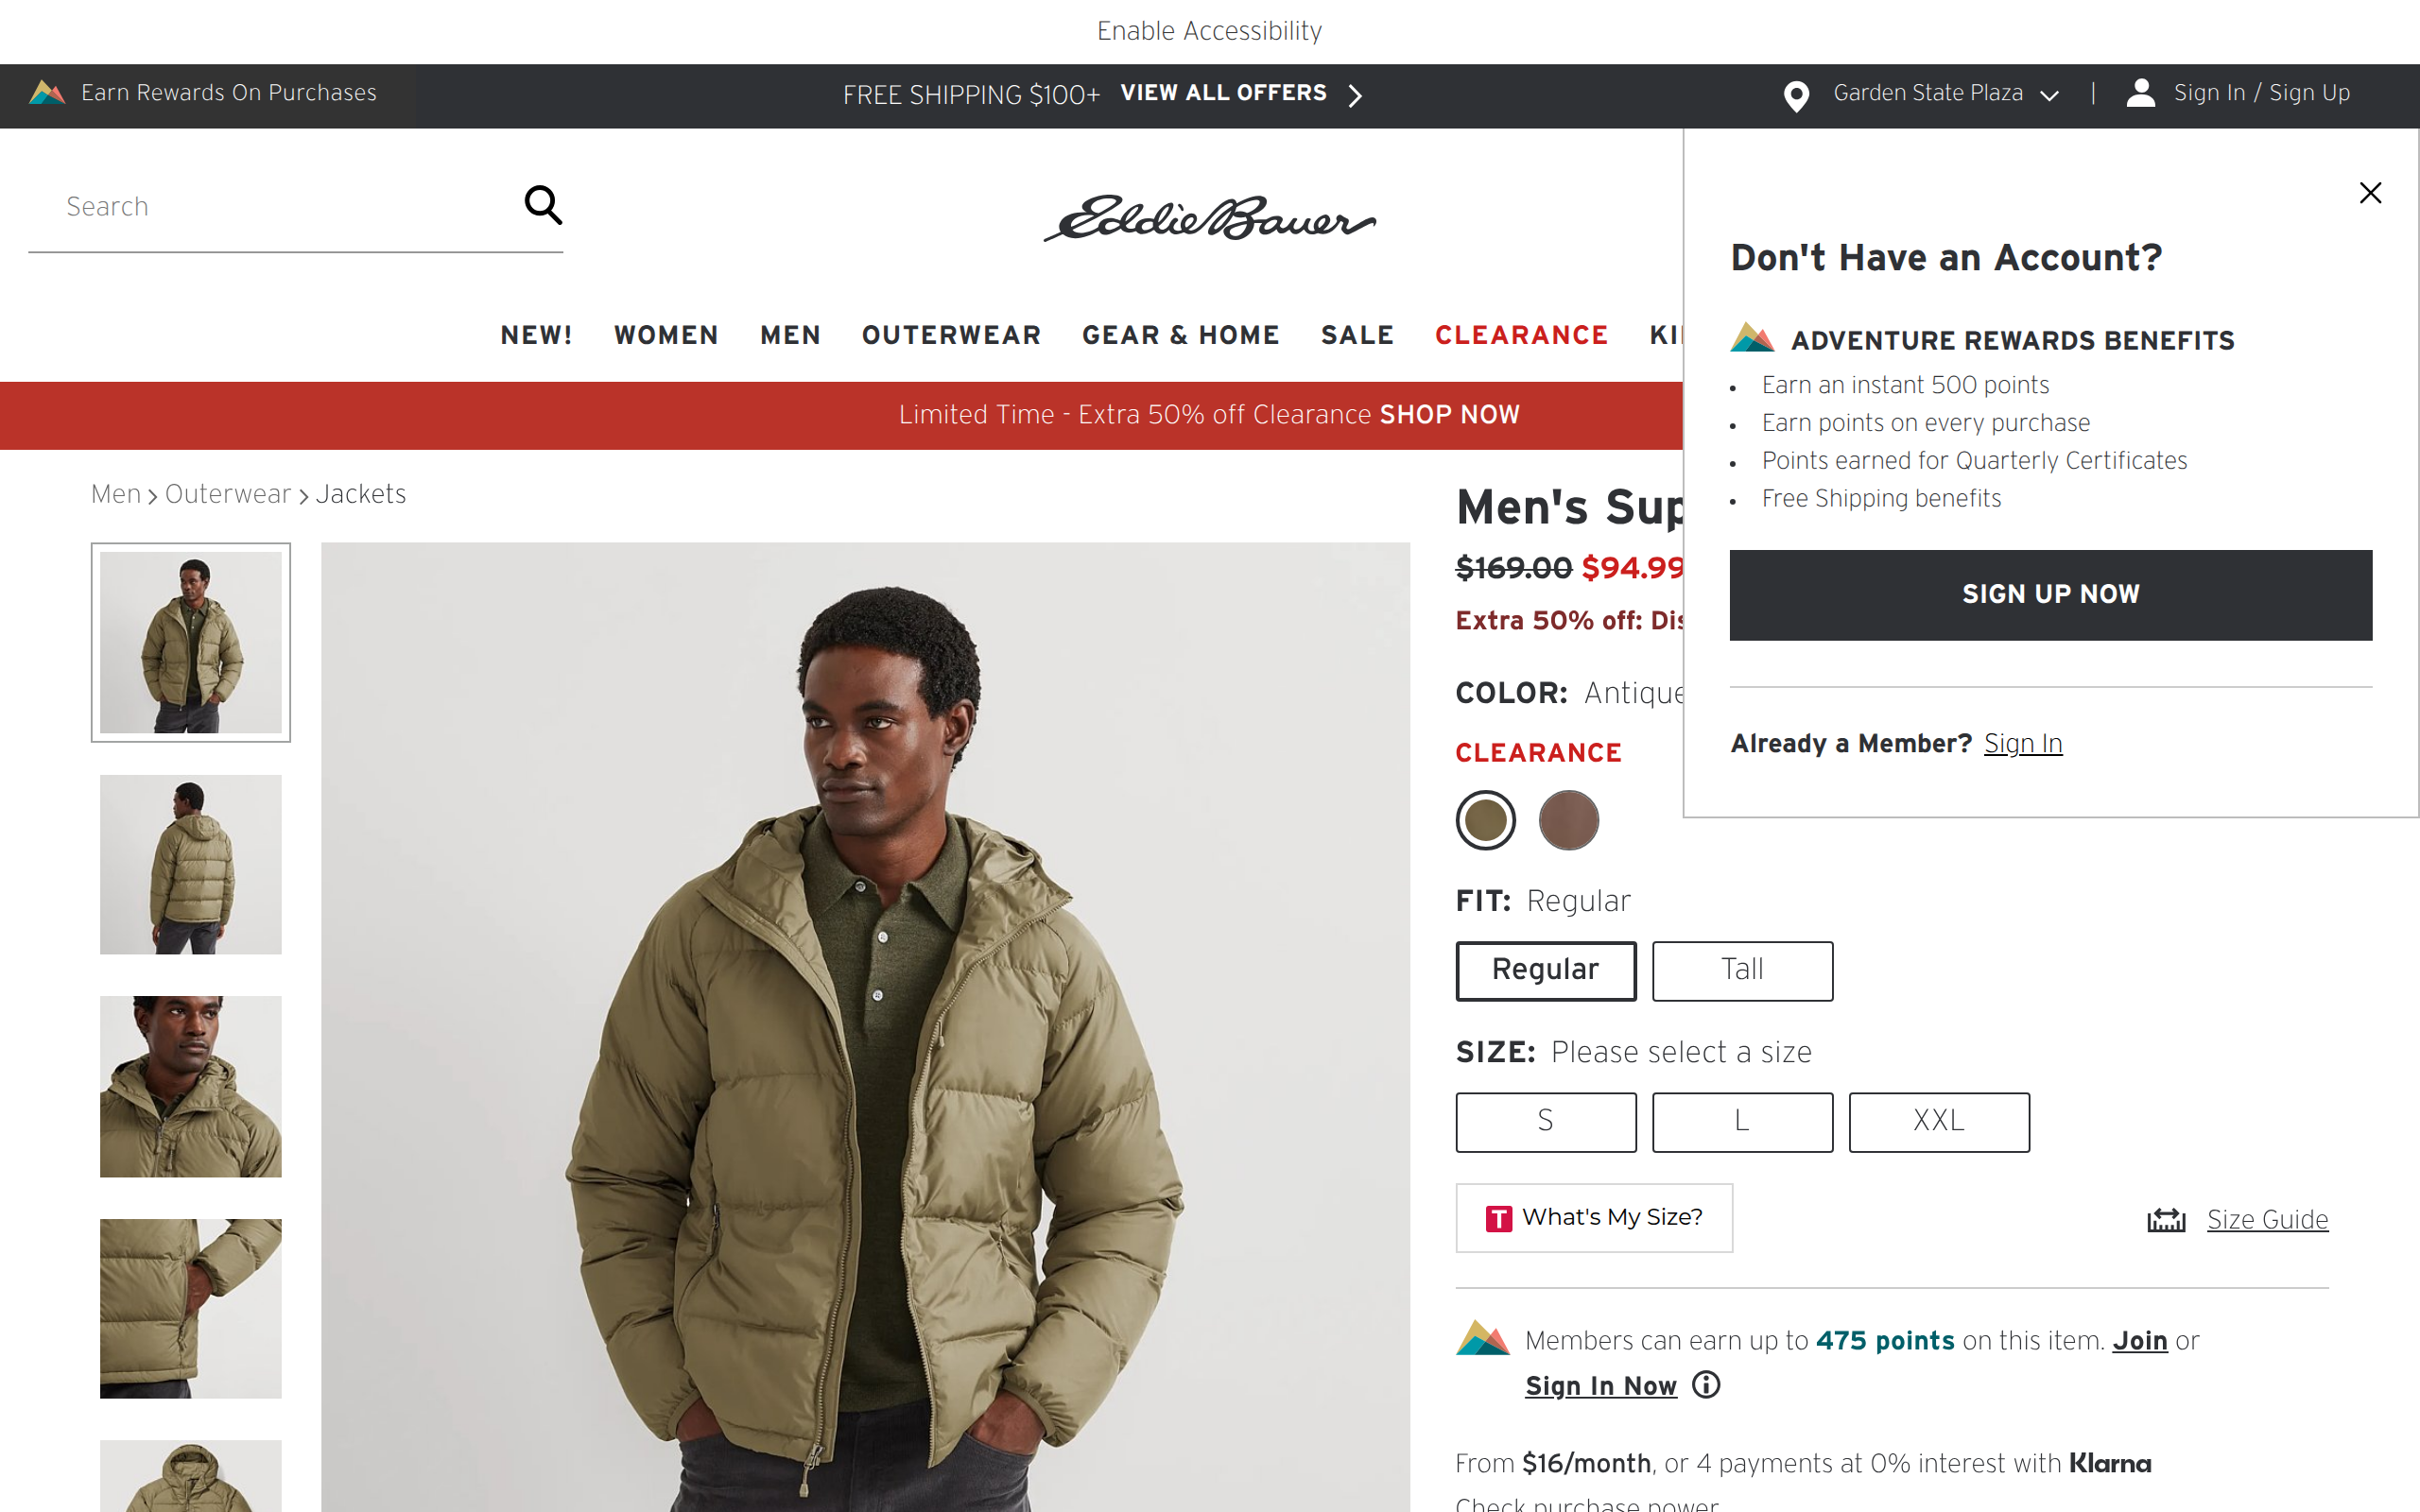Click the What's My Size button
The width and height of the screenshot is (2420, 1512).
[x=1593, y=1217]
